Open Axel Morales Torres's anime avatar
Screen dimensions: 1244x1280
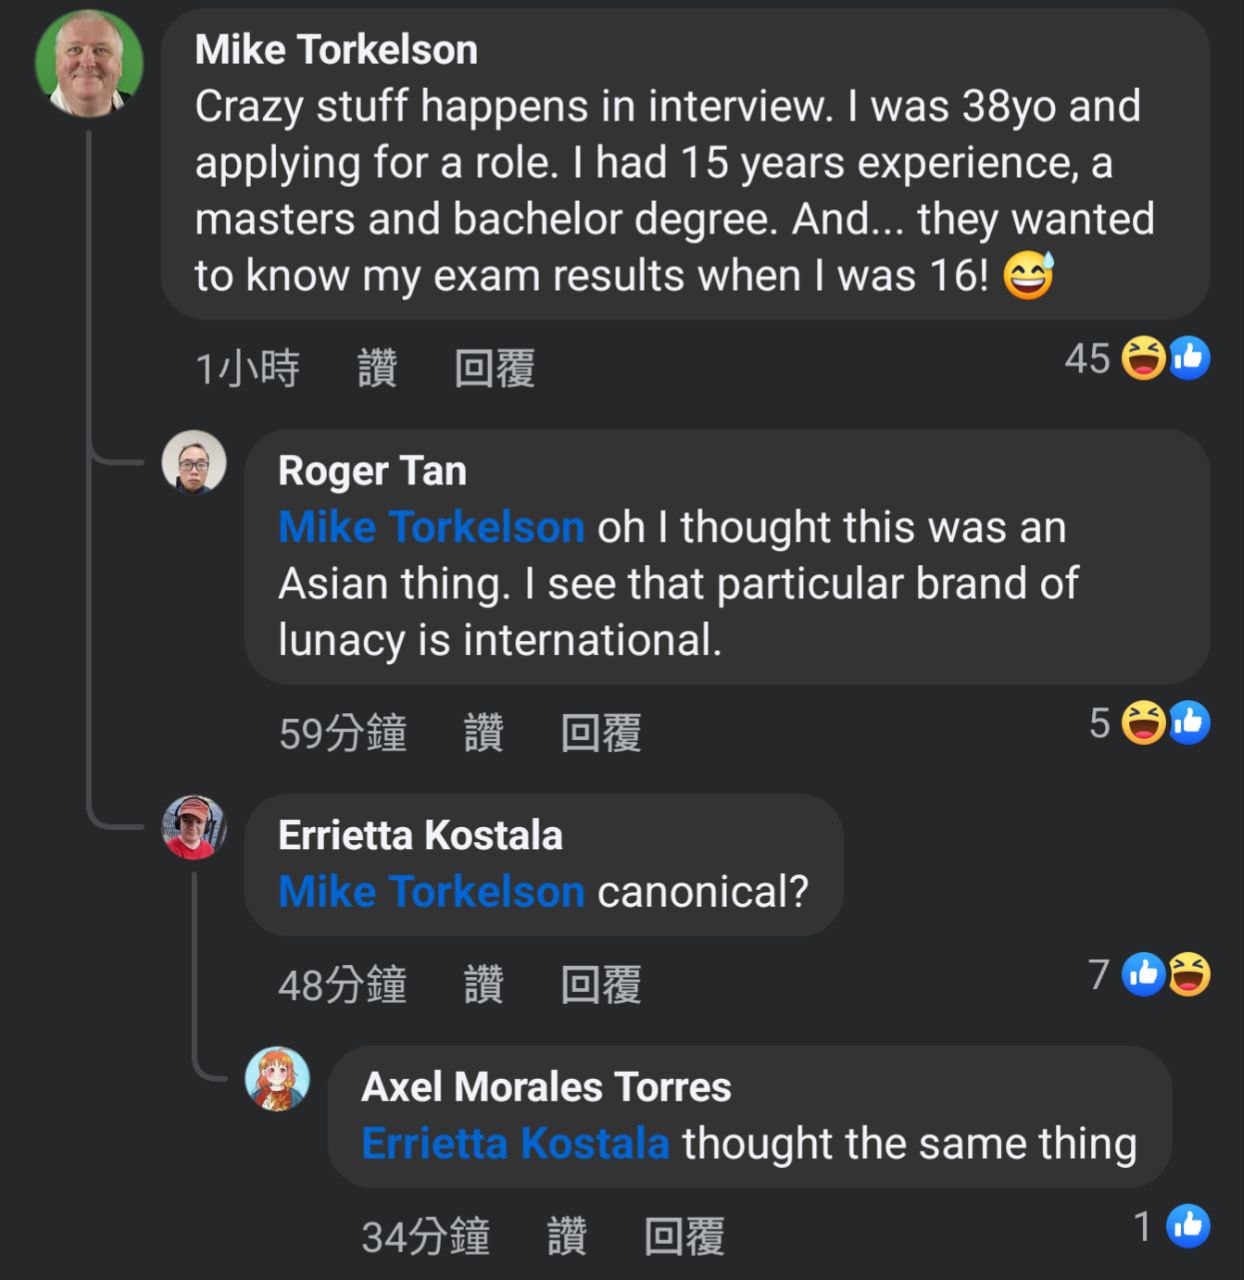pos(277,1079)
